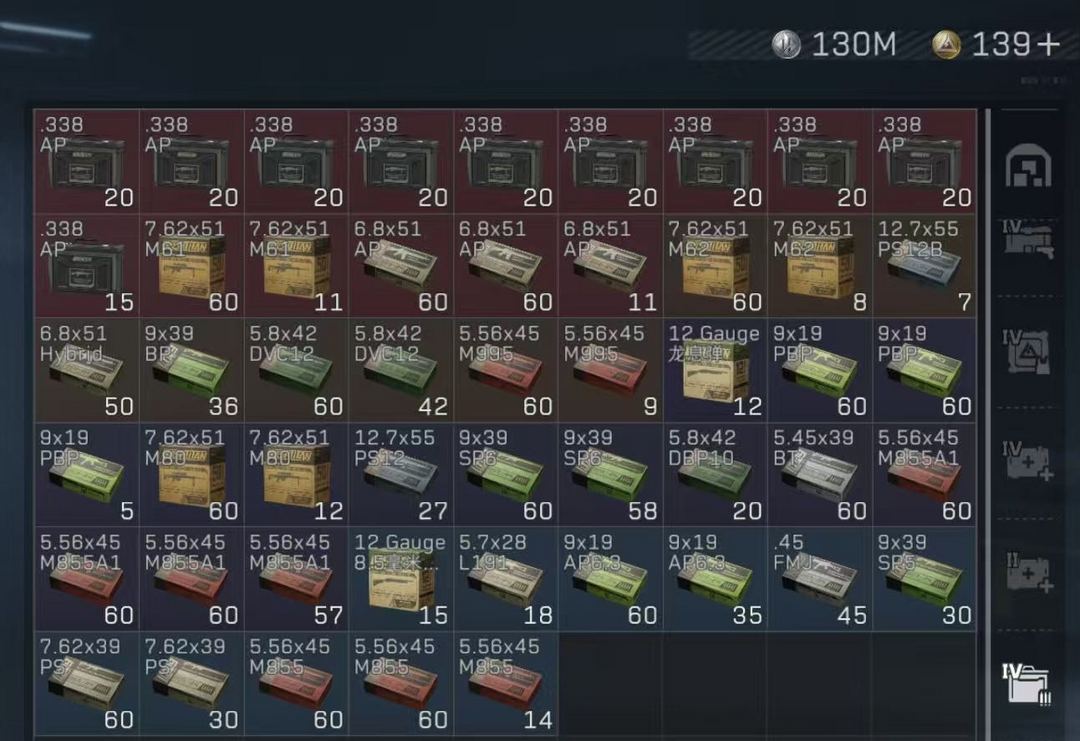
Task: Select the level II medical kit icon
Action: pyautogui.click(x=1027, y=572)
